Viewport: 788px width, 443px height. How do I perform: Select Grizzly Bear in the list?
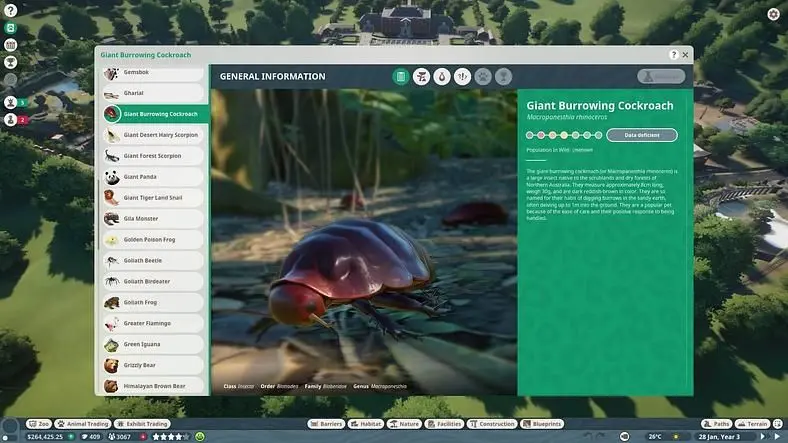click(154, 365)
